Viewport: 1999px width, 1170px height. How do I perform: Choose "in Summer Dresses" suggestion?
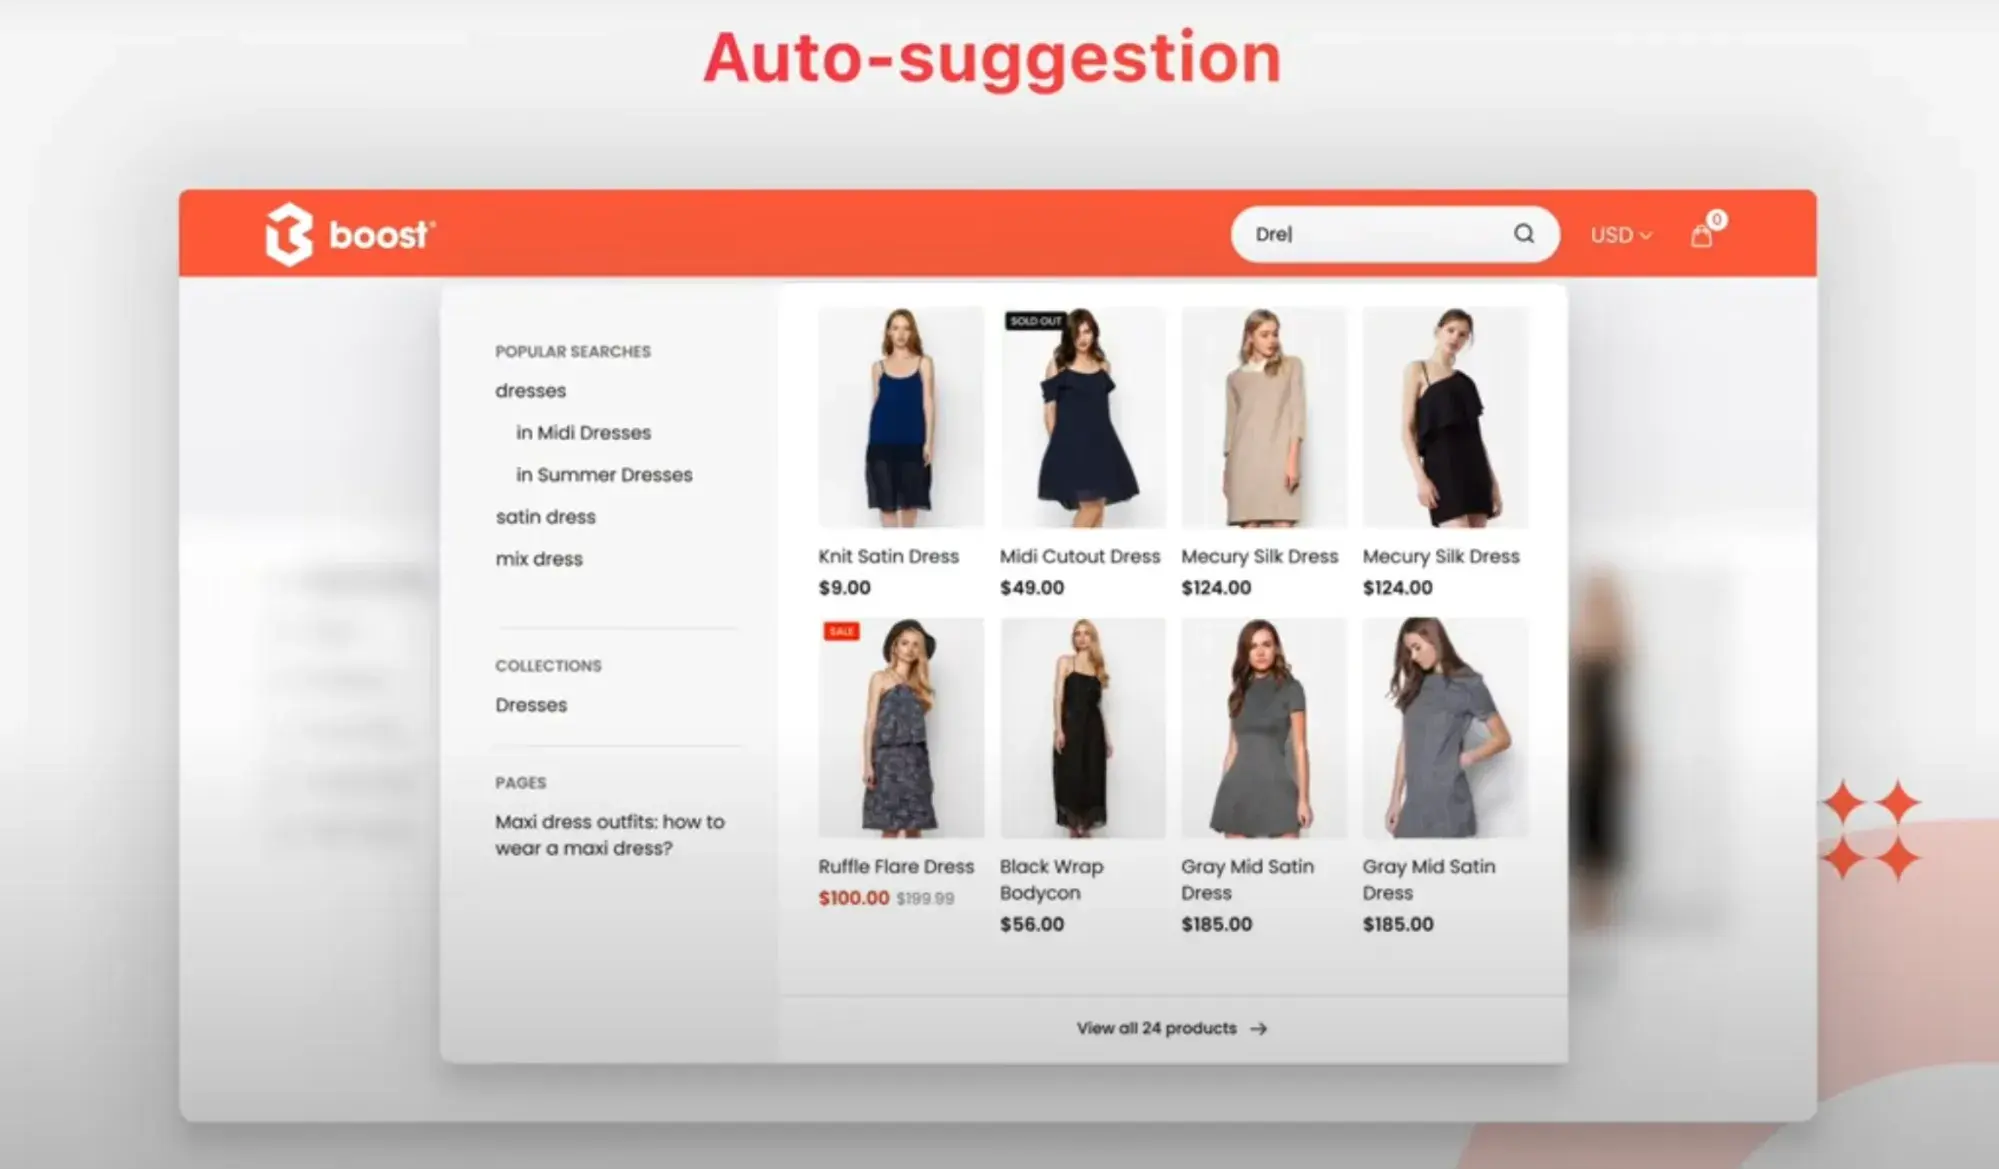604,475
